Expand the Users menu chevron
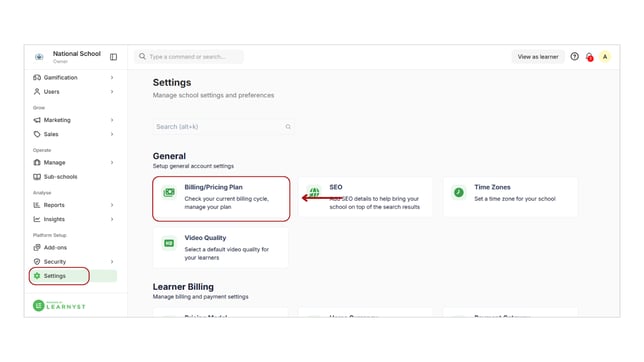 [x=112, y=92]
